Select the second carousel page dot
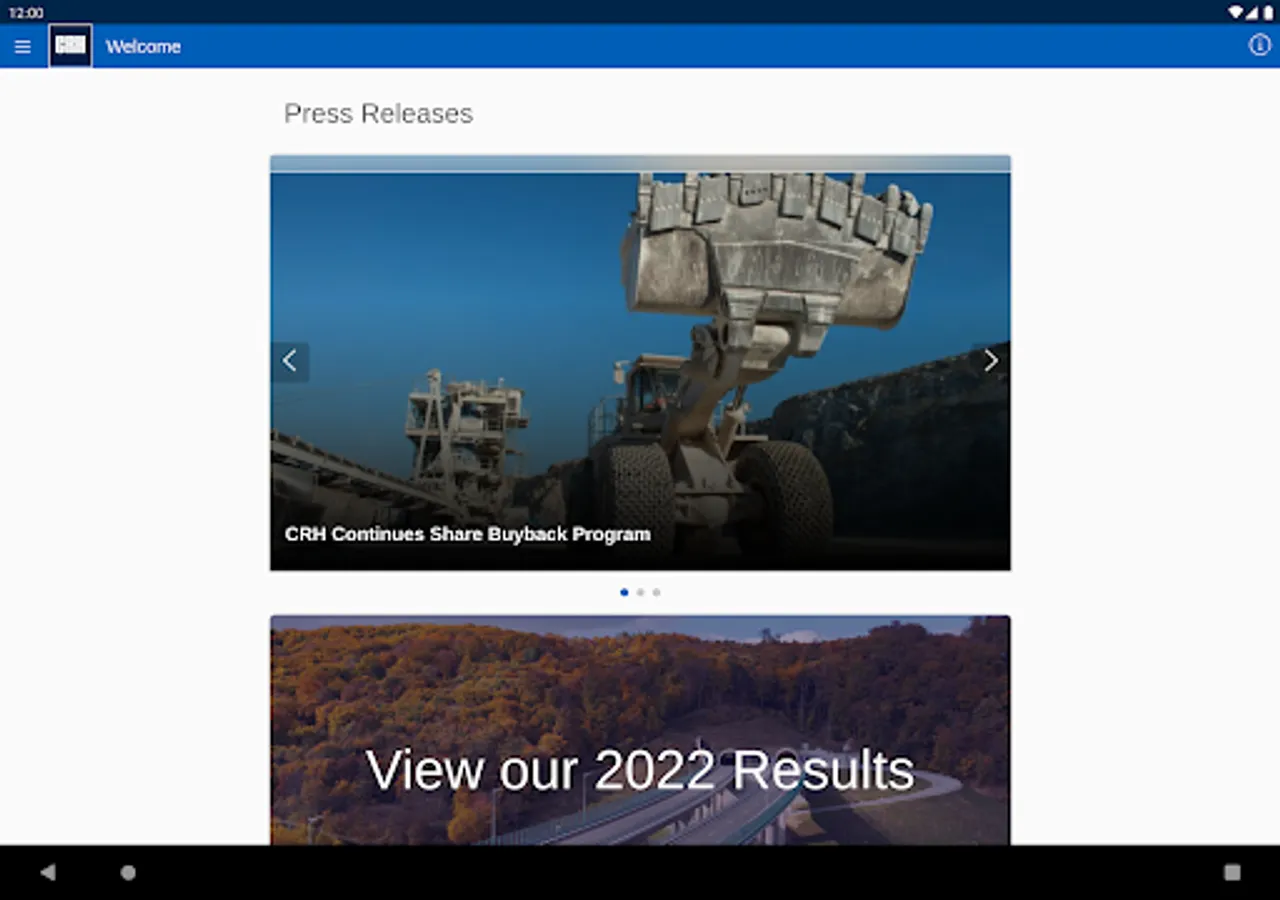Viewport: 1280px width, 900px height. tap(640, 592)
